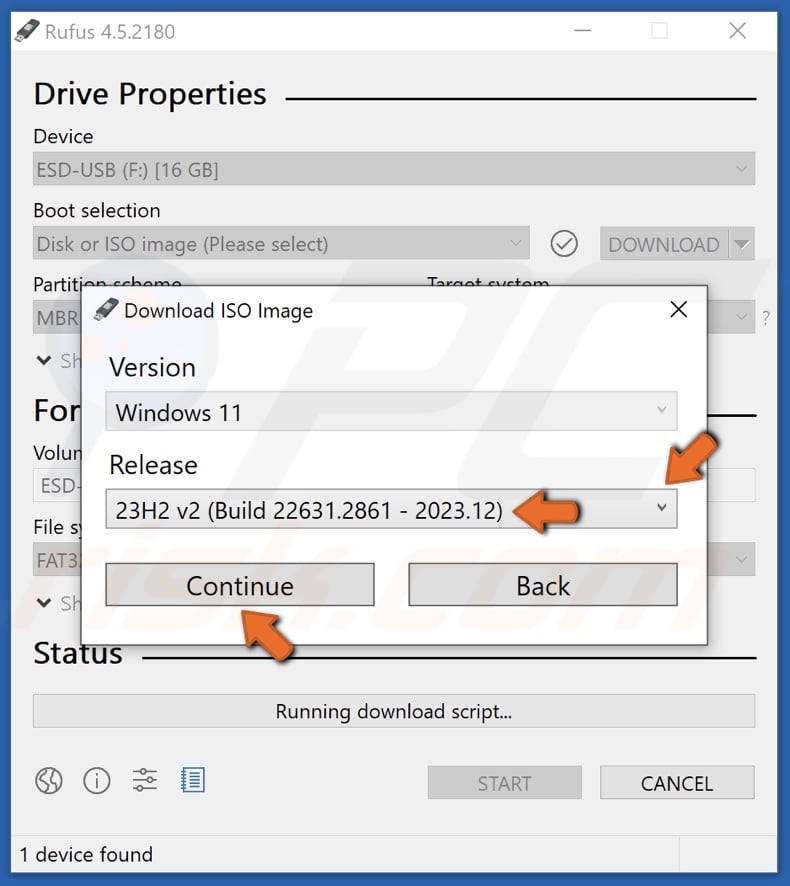Click the Running download script progress bar
This screenshot has width=790, height=886.
click(394, 711)
